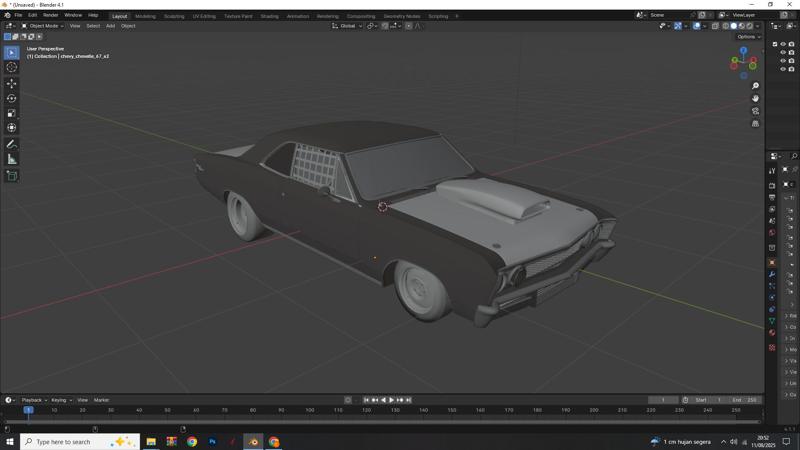
Task: Select the Annotate tool
Action: pos(12,144)
